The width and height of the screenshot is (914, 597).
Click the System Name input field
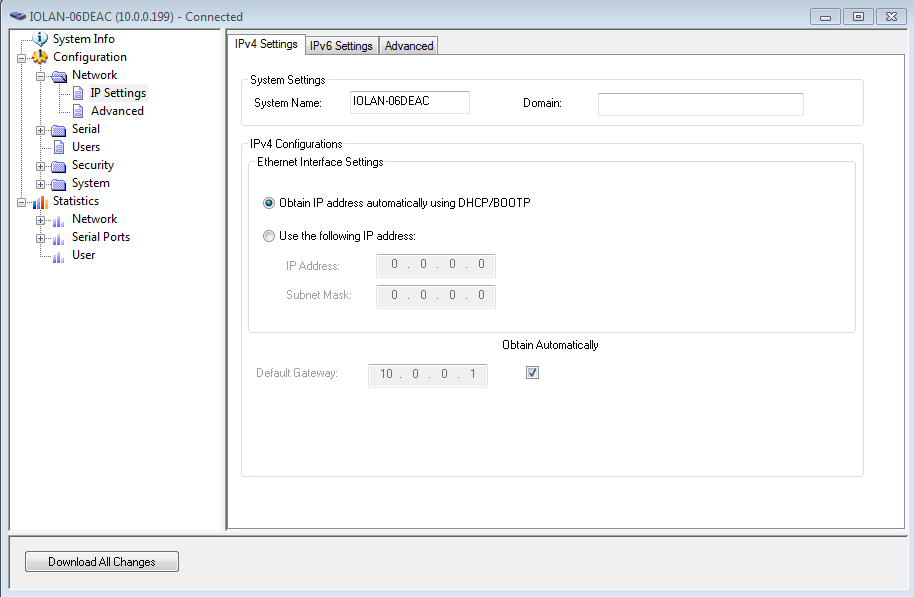(x=409, y=102)
